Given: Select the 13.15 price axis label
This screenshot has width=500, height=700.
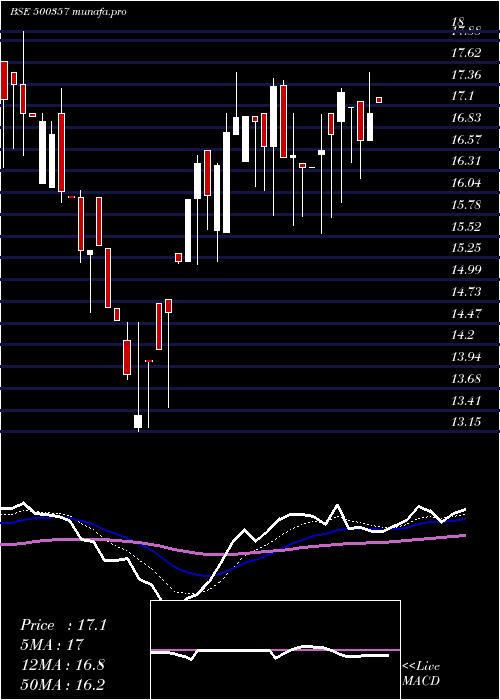Looking at the screenshot, I should click(x=466, y=422).
